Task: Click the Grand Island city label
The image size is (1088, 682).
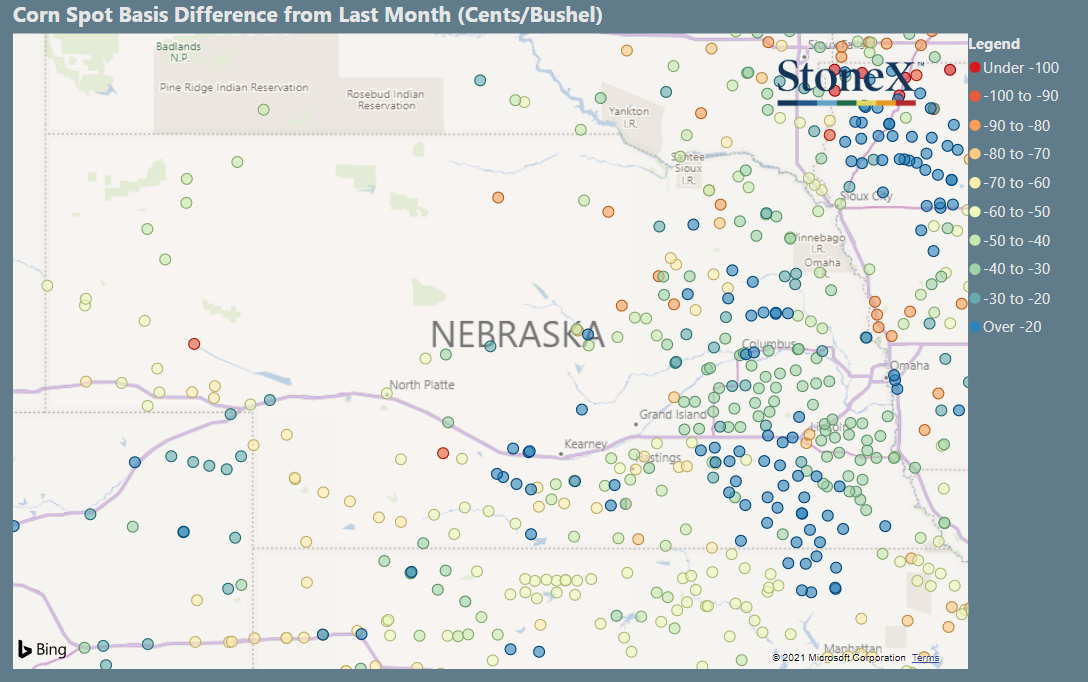Action: [x=672, y=414]
